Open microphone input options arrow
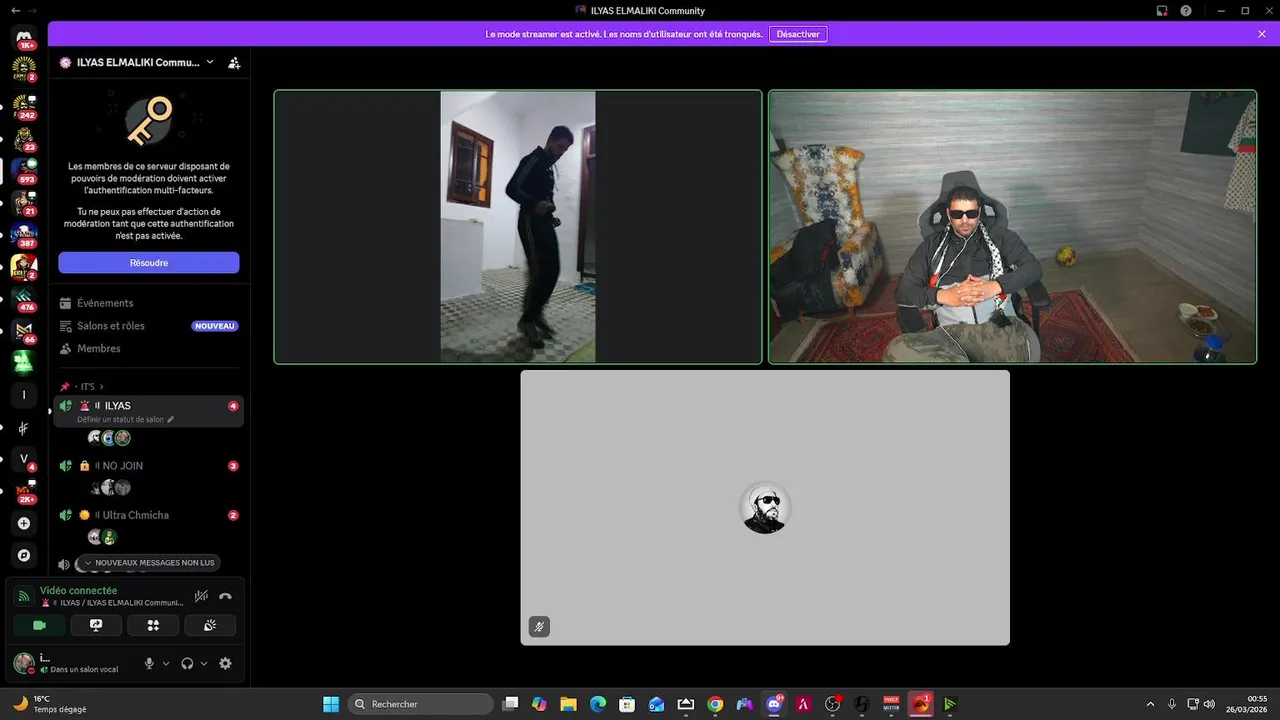Image resolution: width=1280 pixels, height=720 pixels. click(x=166, y=663)
